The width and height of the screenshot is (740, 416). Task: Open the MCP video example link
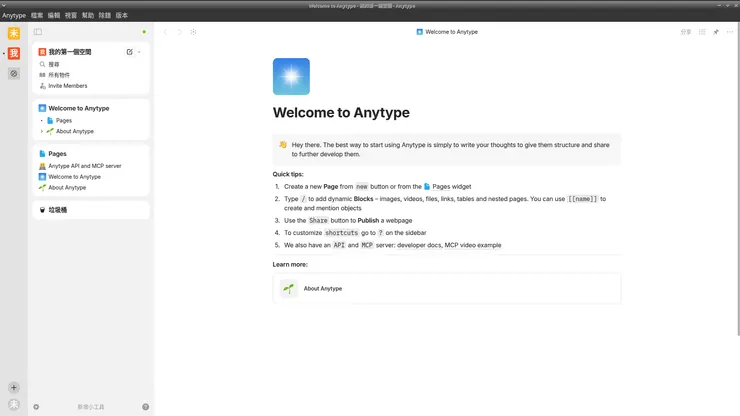tap(473, 245)
